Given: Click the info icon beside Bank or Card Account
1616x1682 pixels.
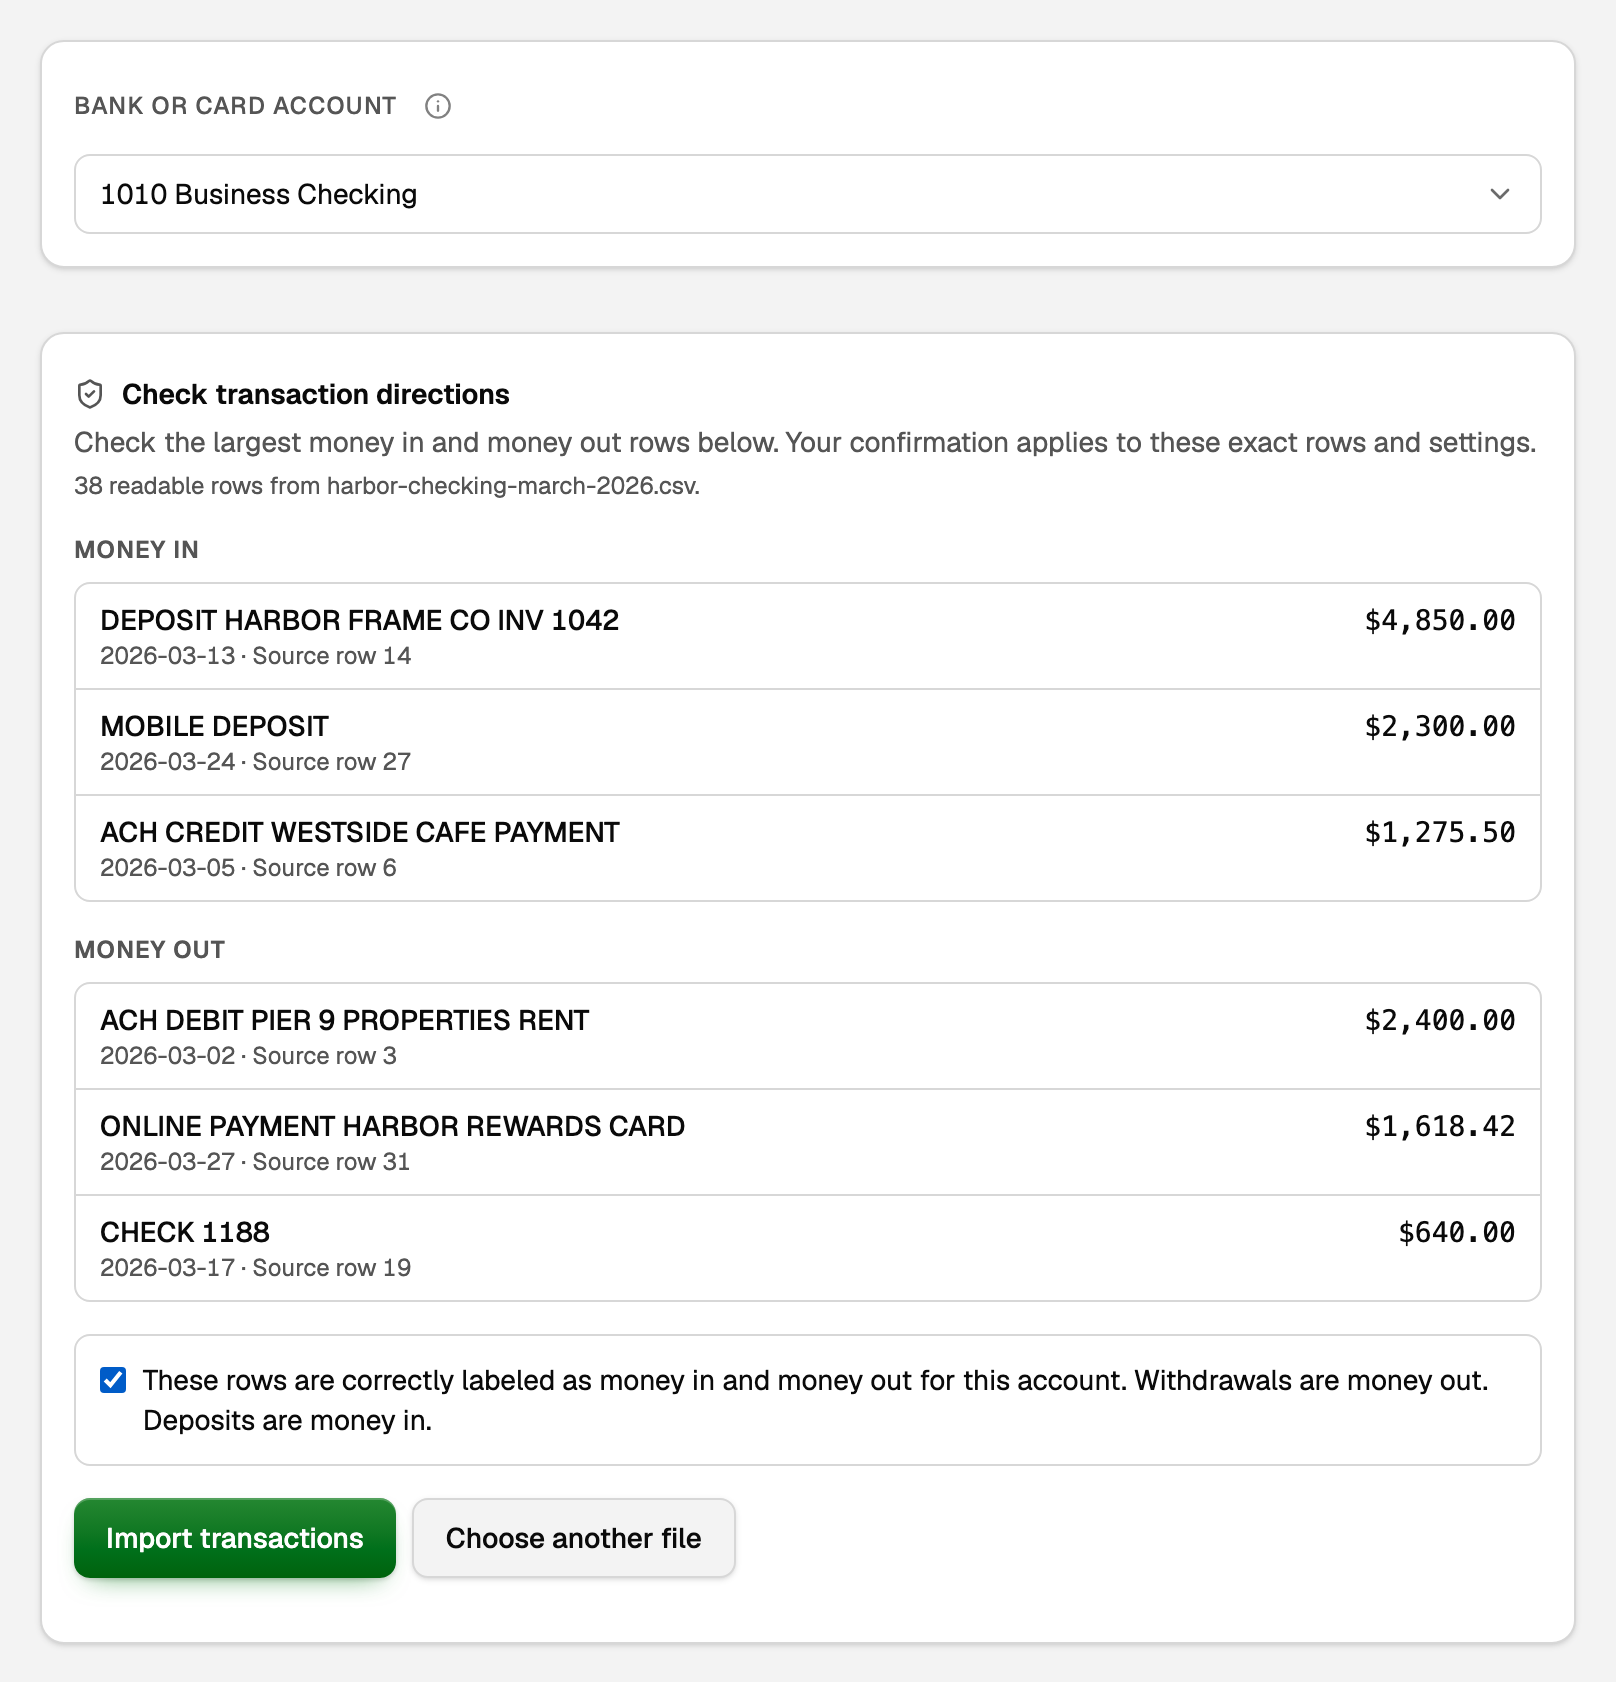Looking at the screenshot, I should 438,106.
